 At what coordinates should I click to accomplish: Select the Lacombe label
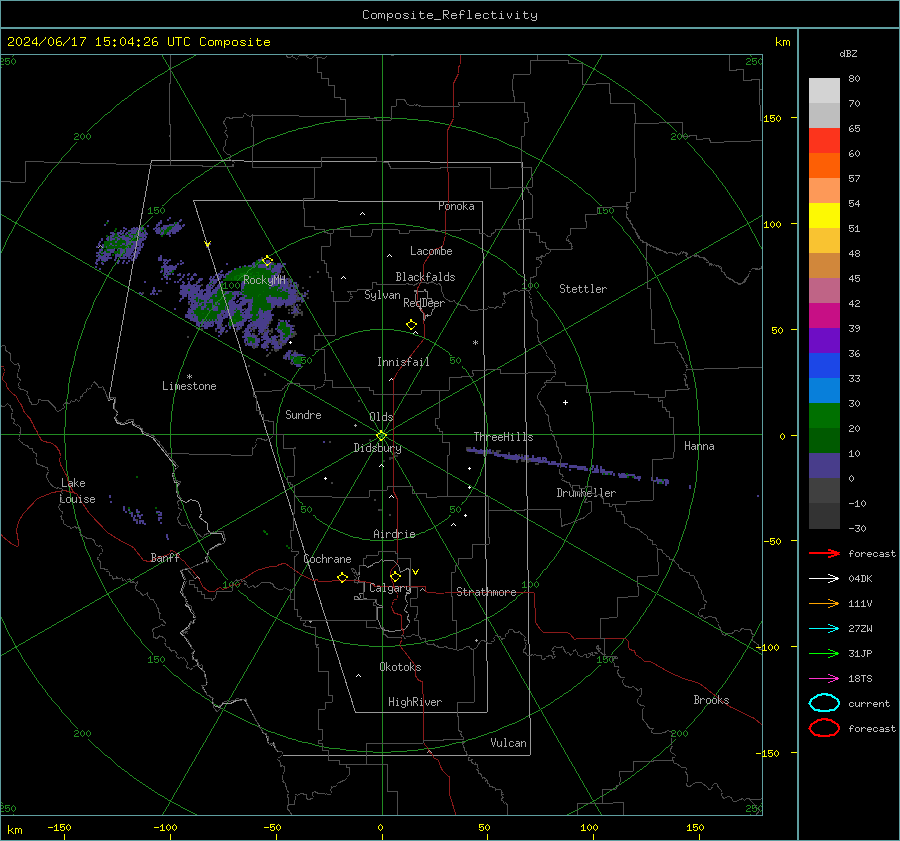(x=431, y=251)
